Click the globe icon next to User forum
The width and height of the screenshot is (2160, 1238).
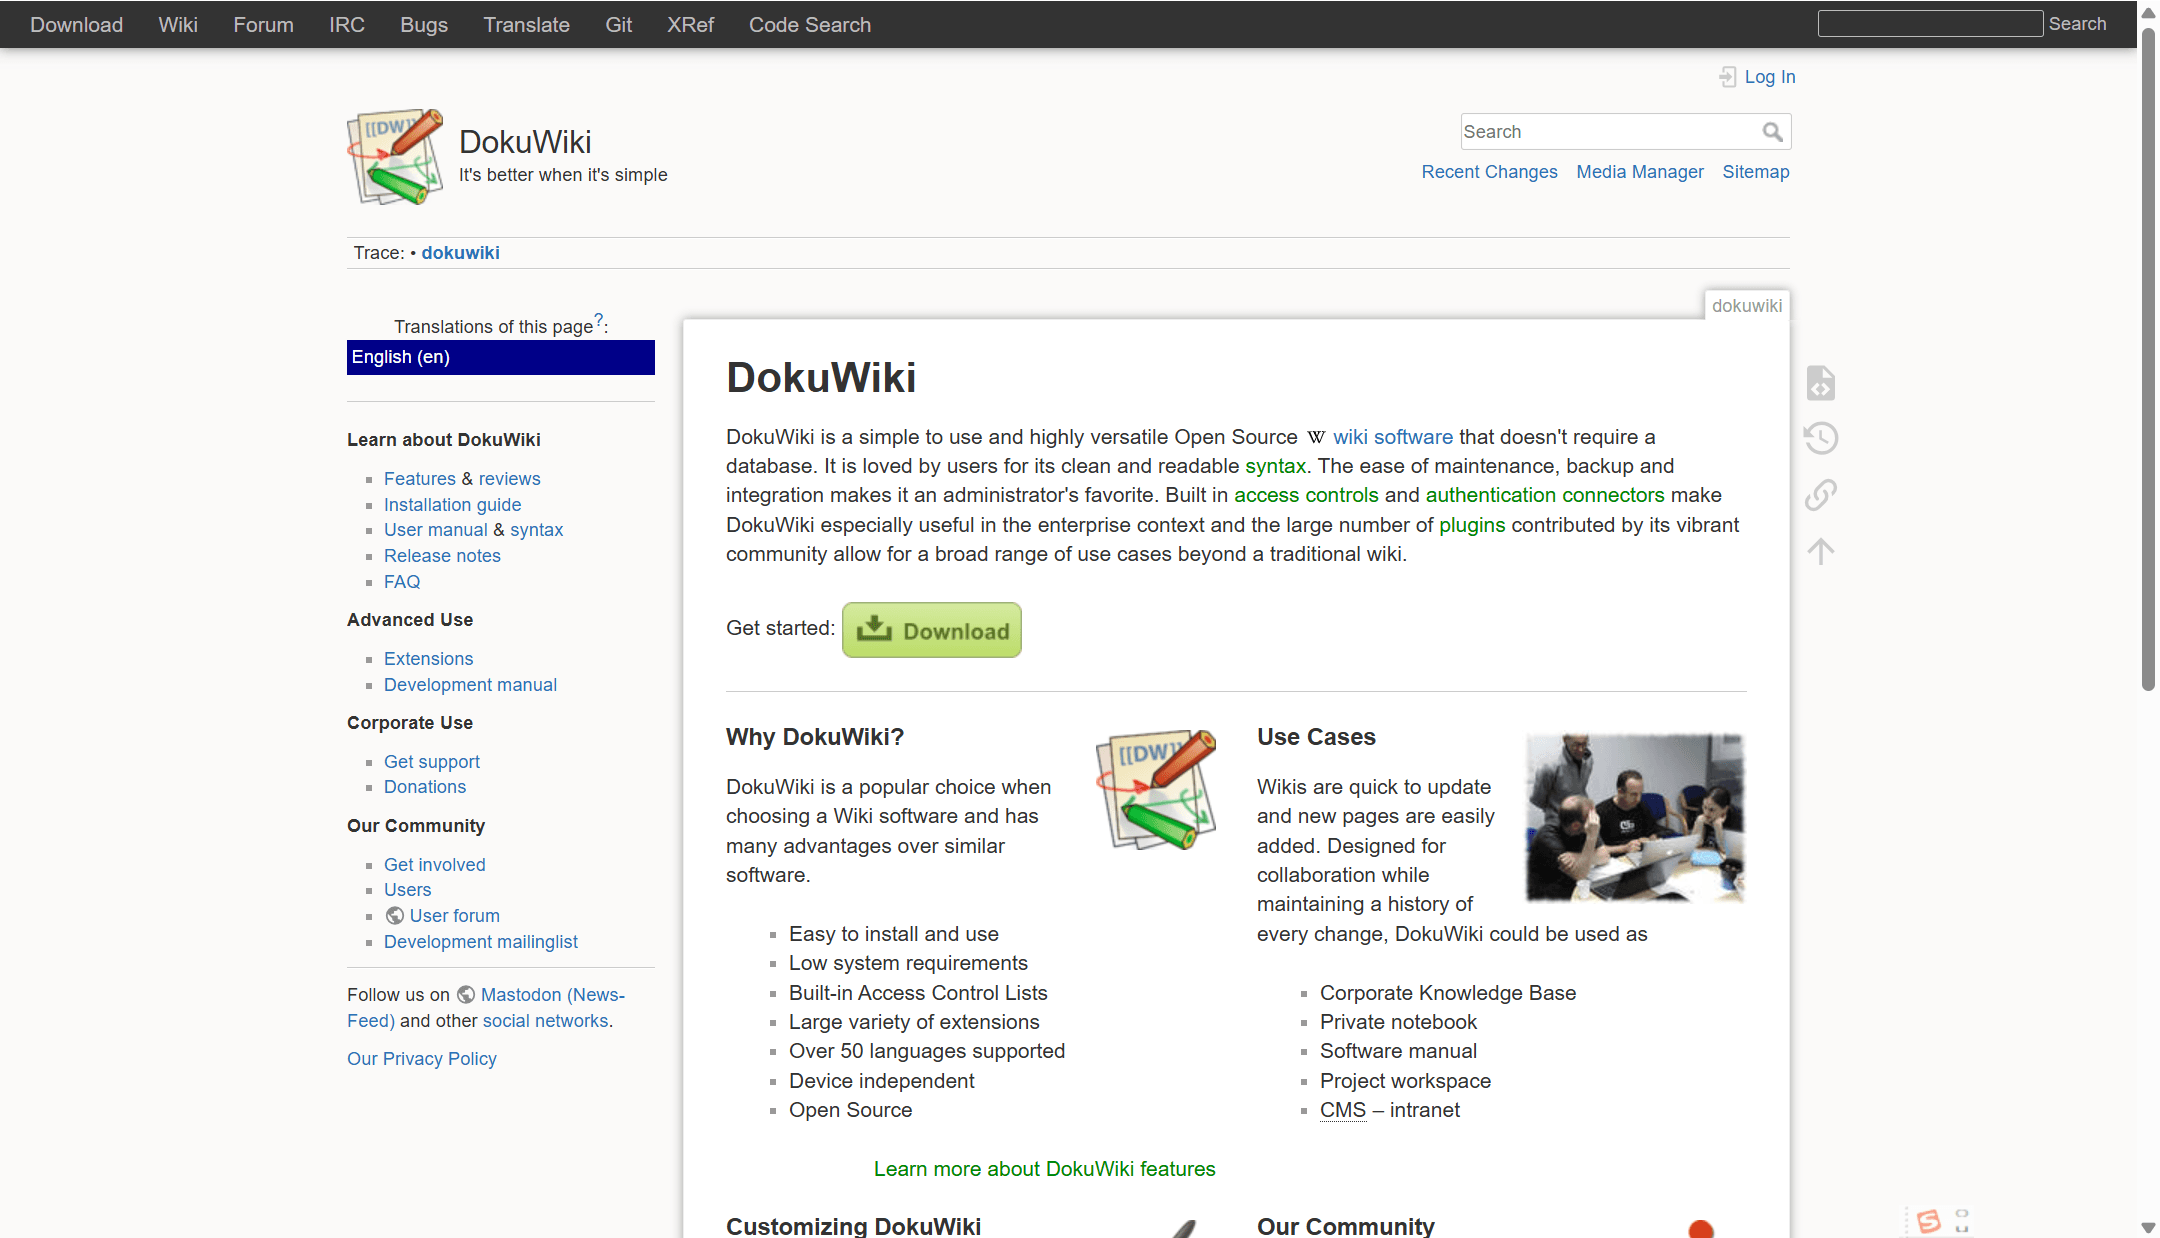click(395, 916)
